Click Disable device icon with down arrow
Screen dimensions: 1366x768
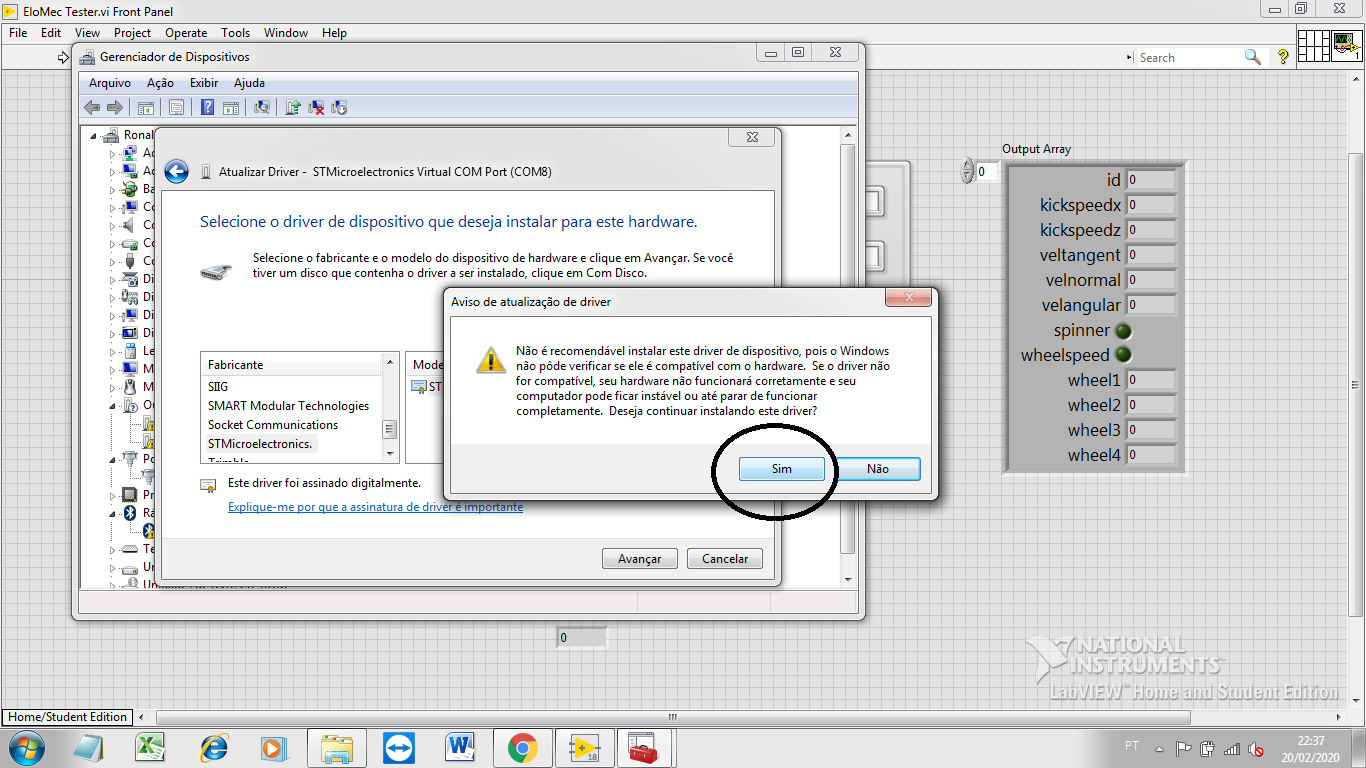[x=339, y=108]
